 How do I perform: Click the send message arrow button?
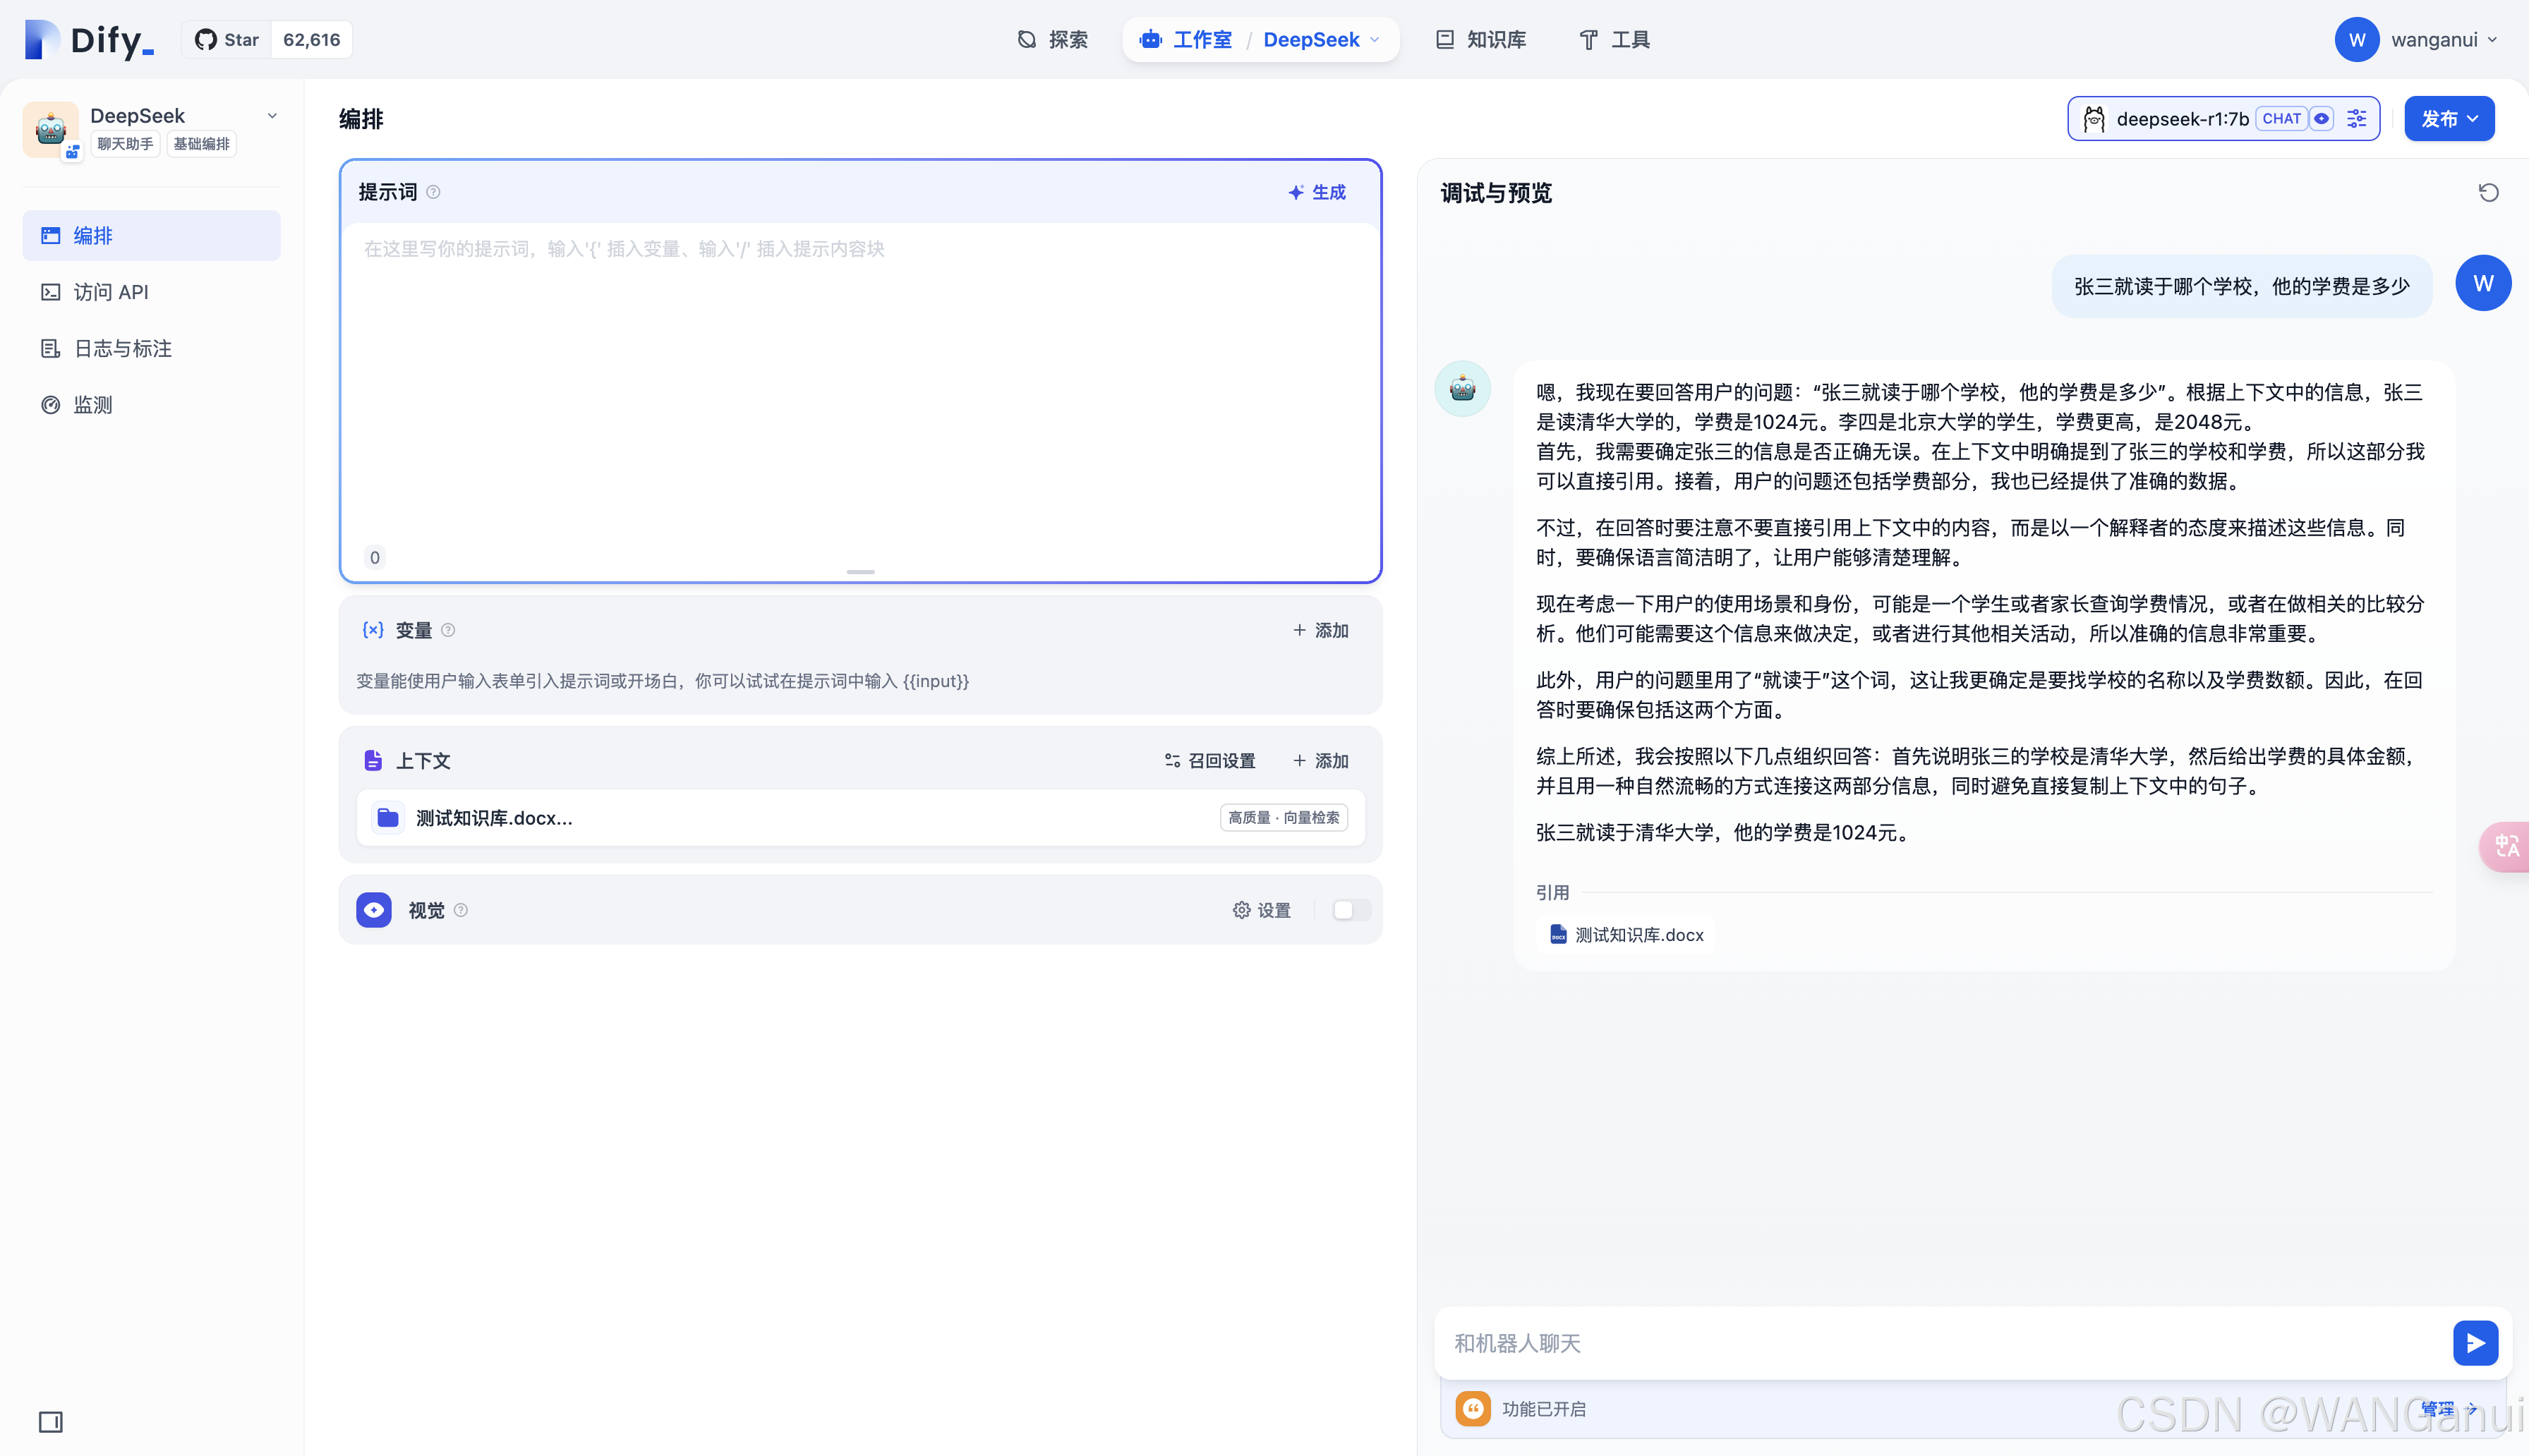[x=2475, y=1343]
